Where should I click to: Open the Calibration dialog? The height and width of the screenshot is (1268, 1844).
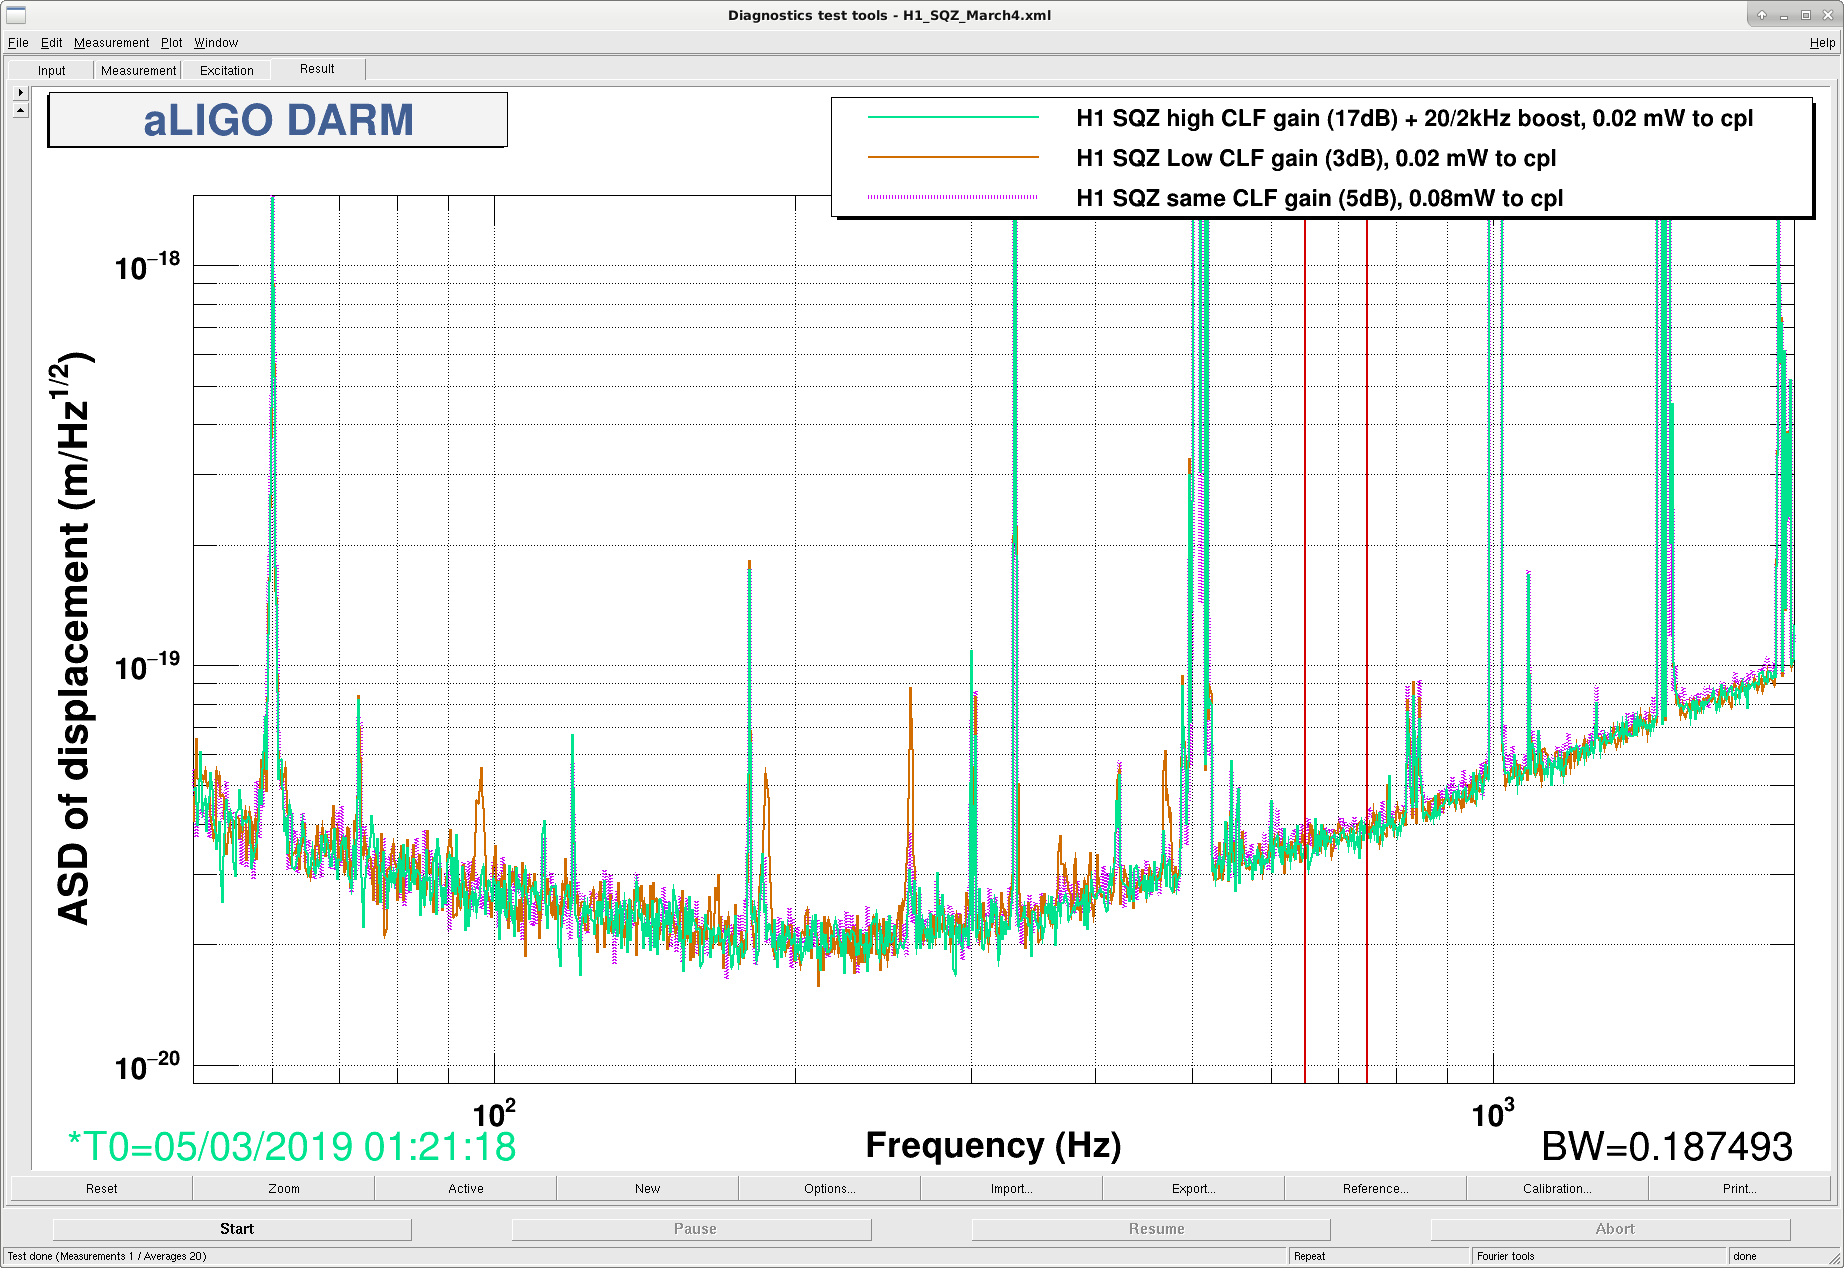[x=1557, y=1189]
